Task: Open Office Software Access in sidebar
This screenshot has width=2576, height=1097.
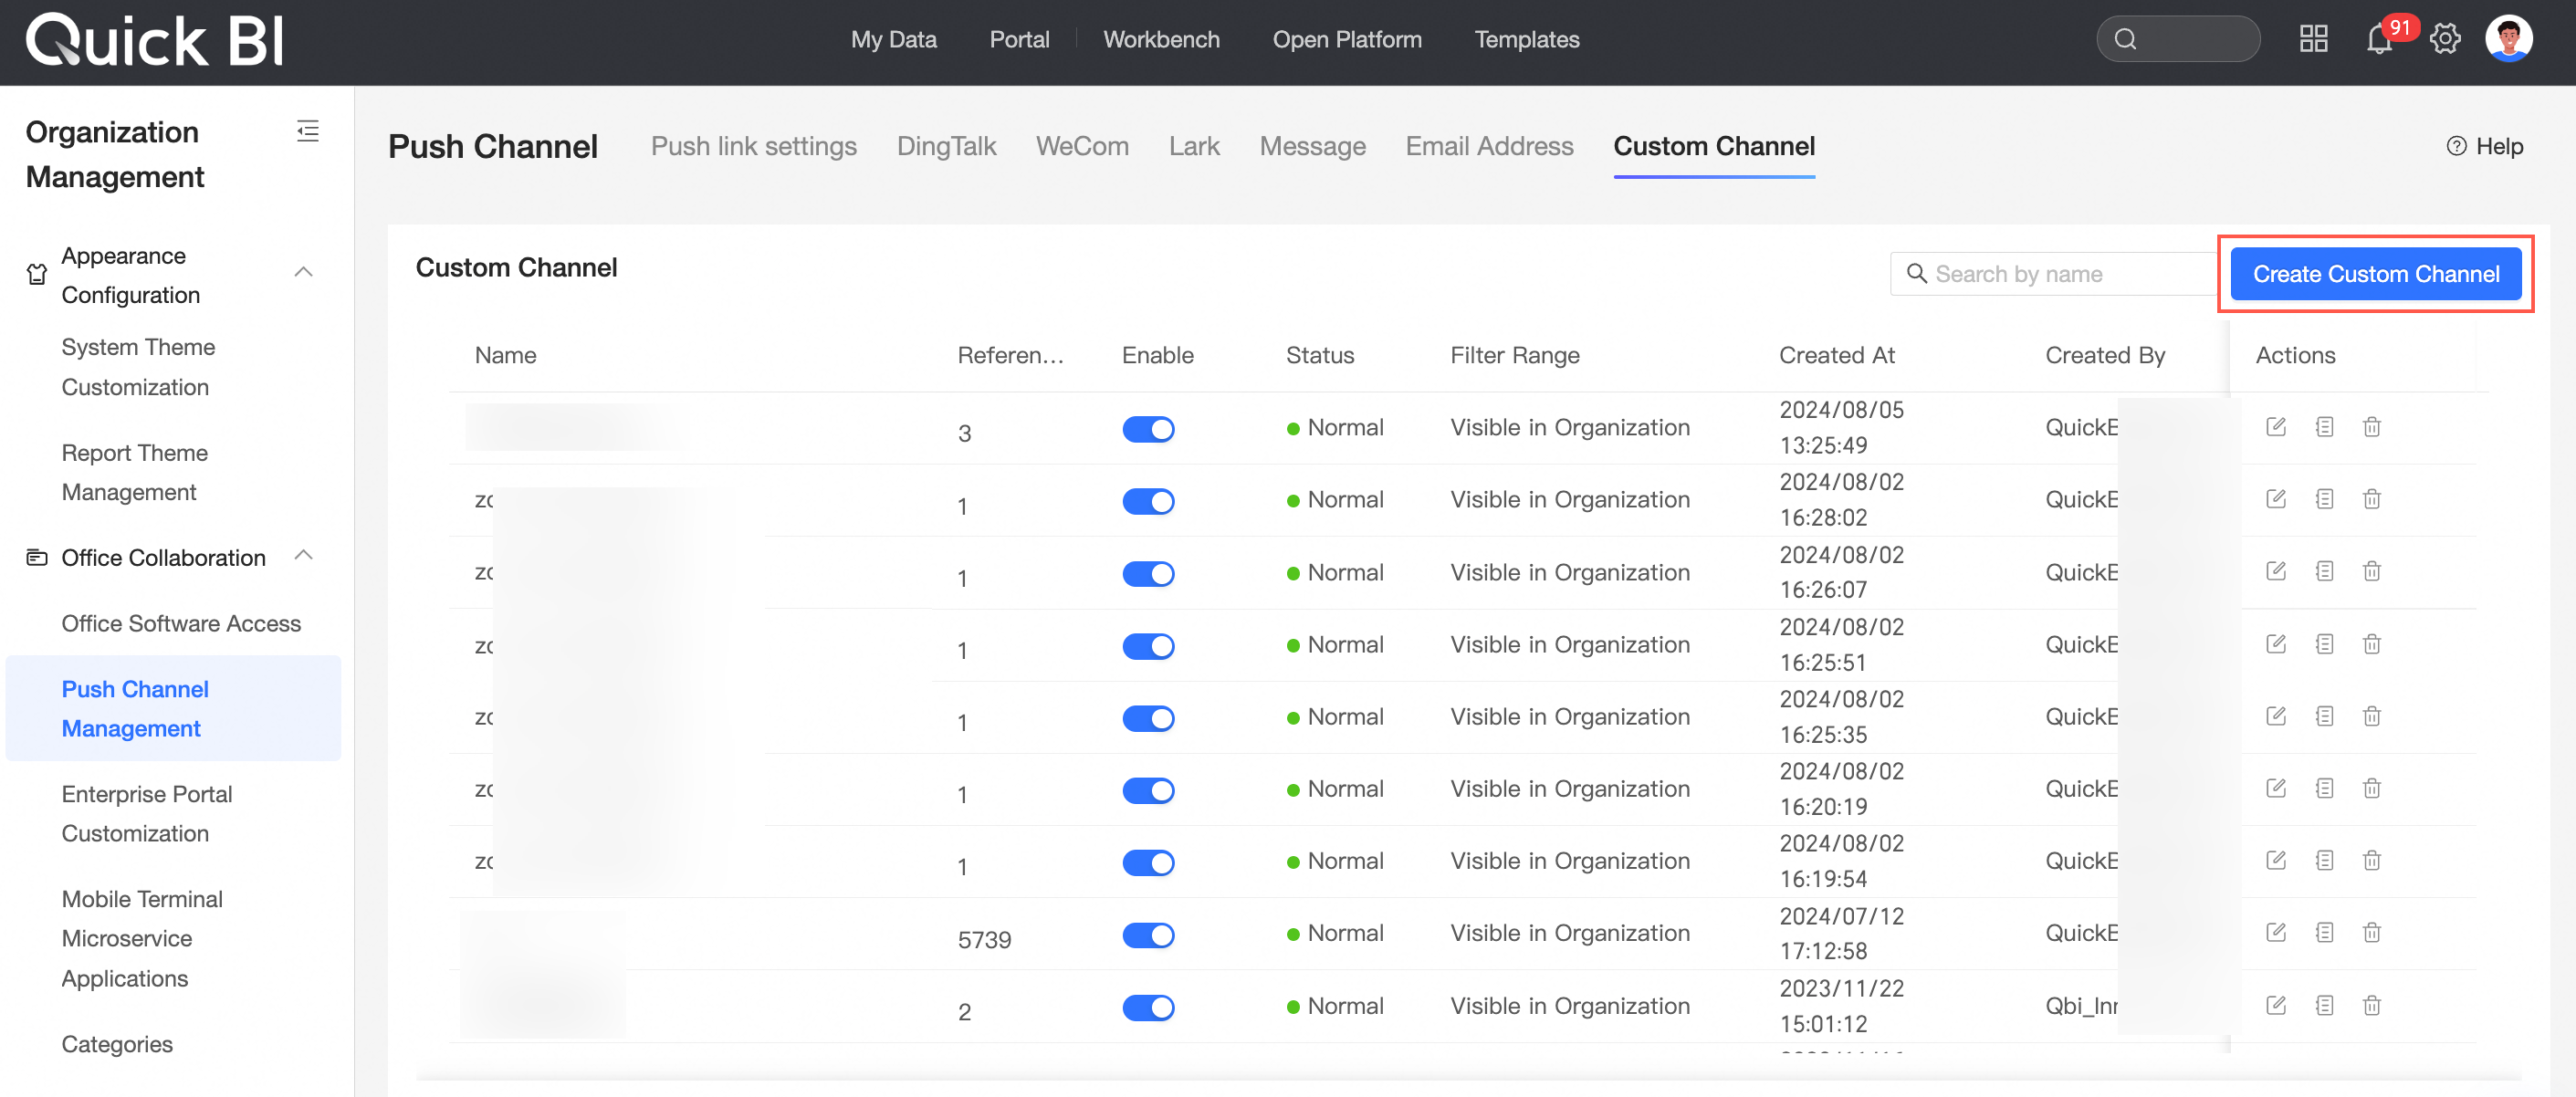Action: 181,623
